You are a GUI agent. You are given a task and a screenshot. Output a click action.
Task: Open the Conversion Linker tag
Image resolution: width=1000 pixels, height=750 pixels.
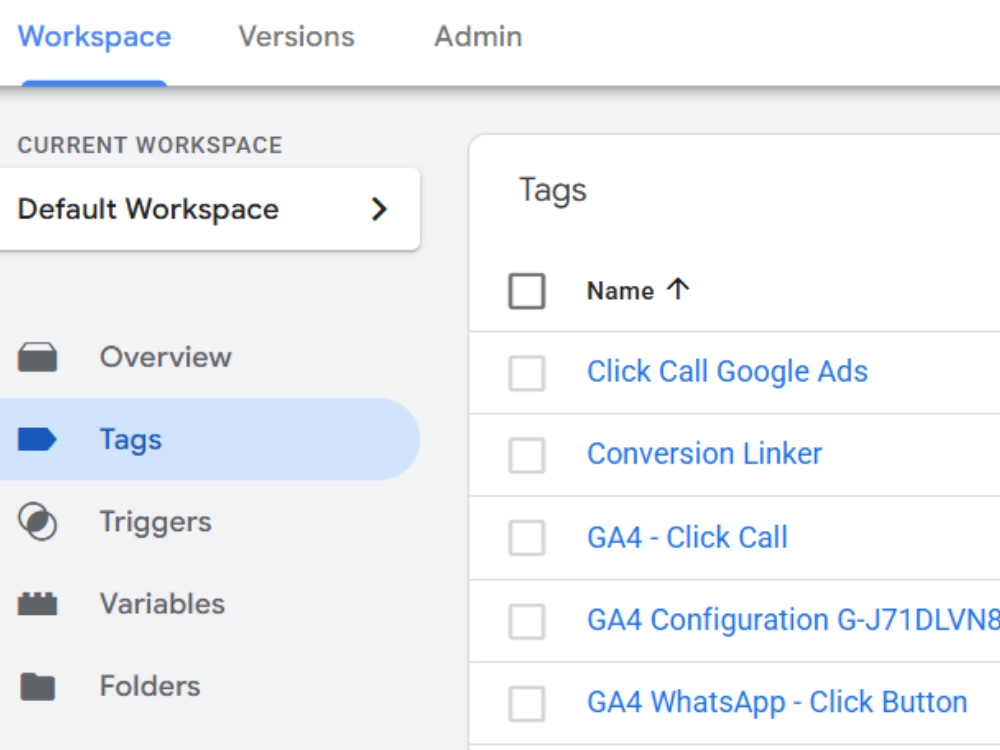[705, 454]
